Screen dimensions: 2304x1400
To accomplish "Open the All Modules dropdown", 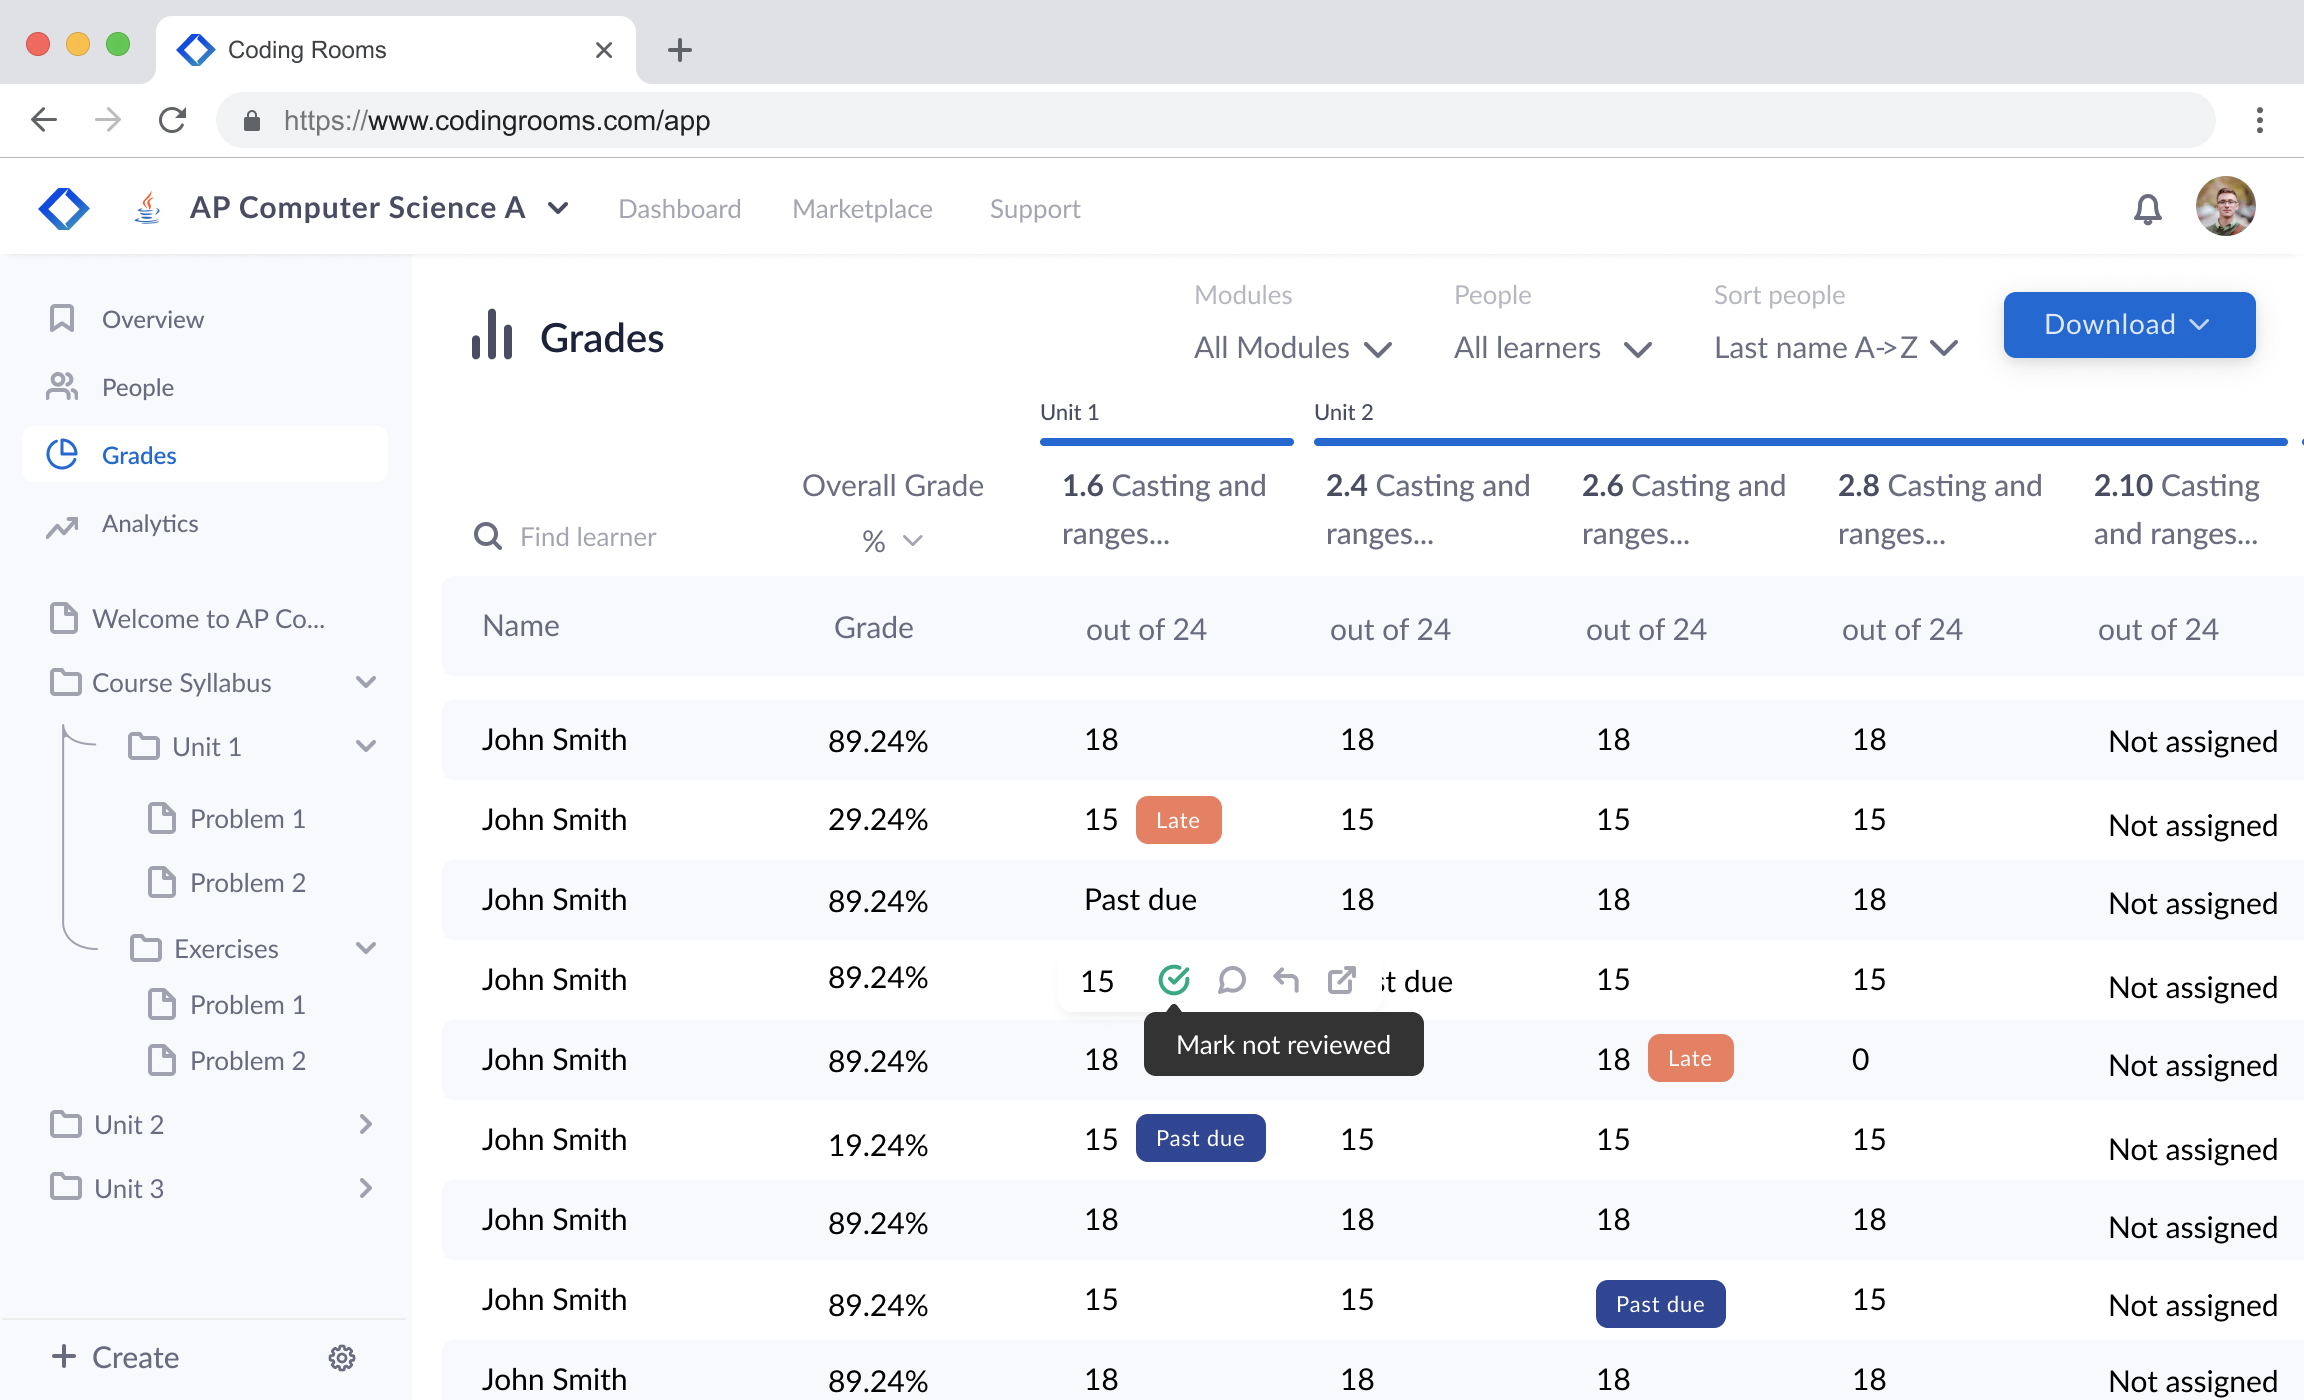I will point(1292,348).
